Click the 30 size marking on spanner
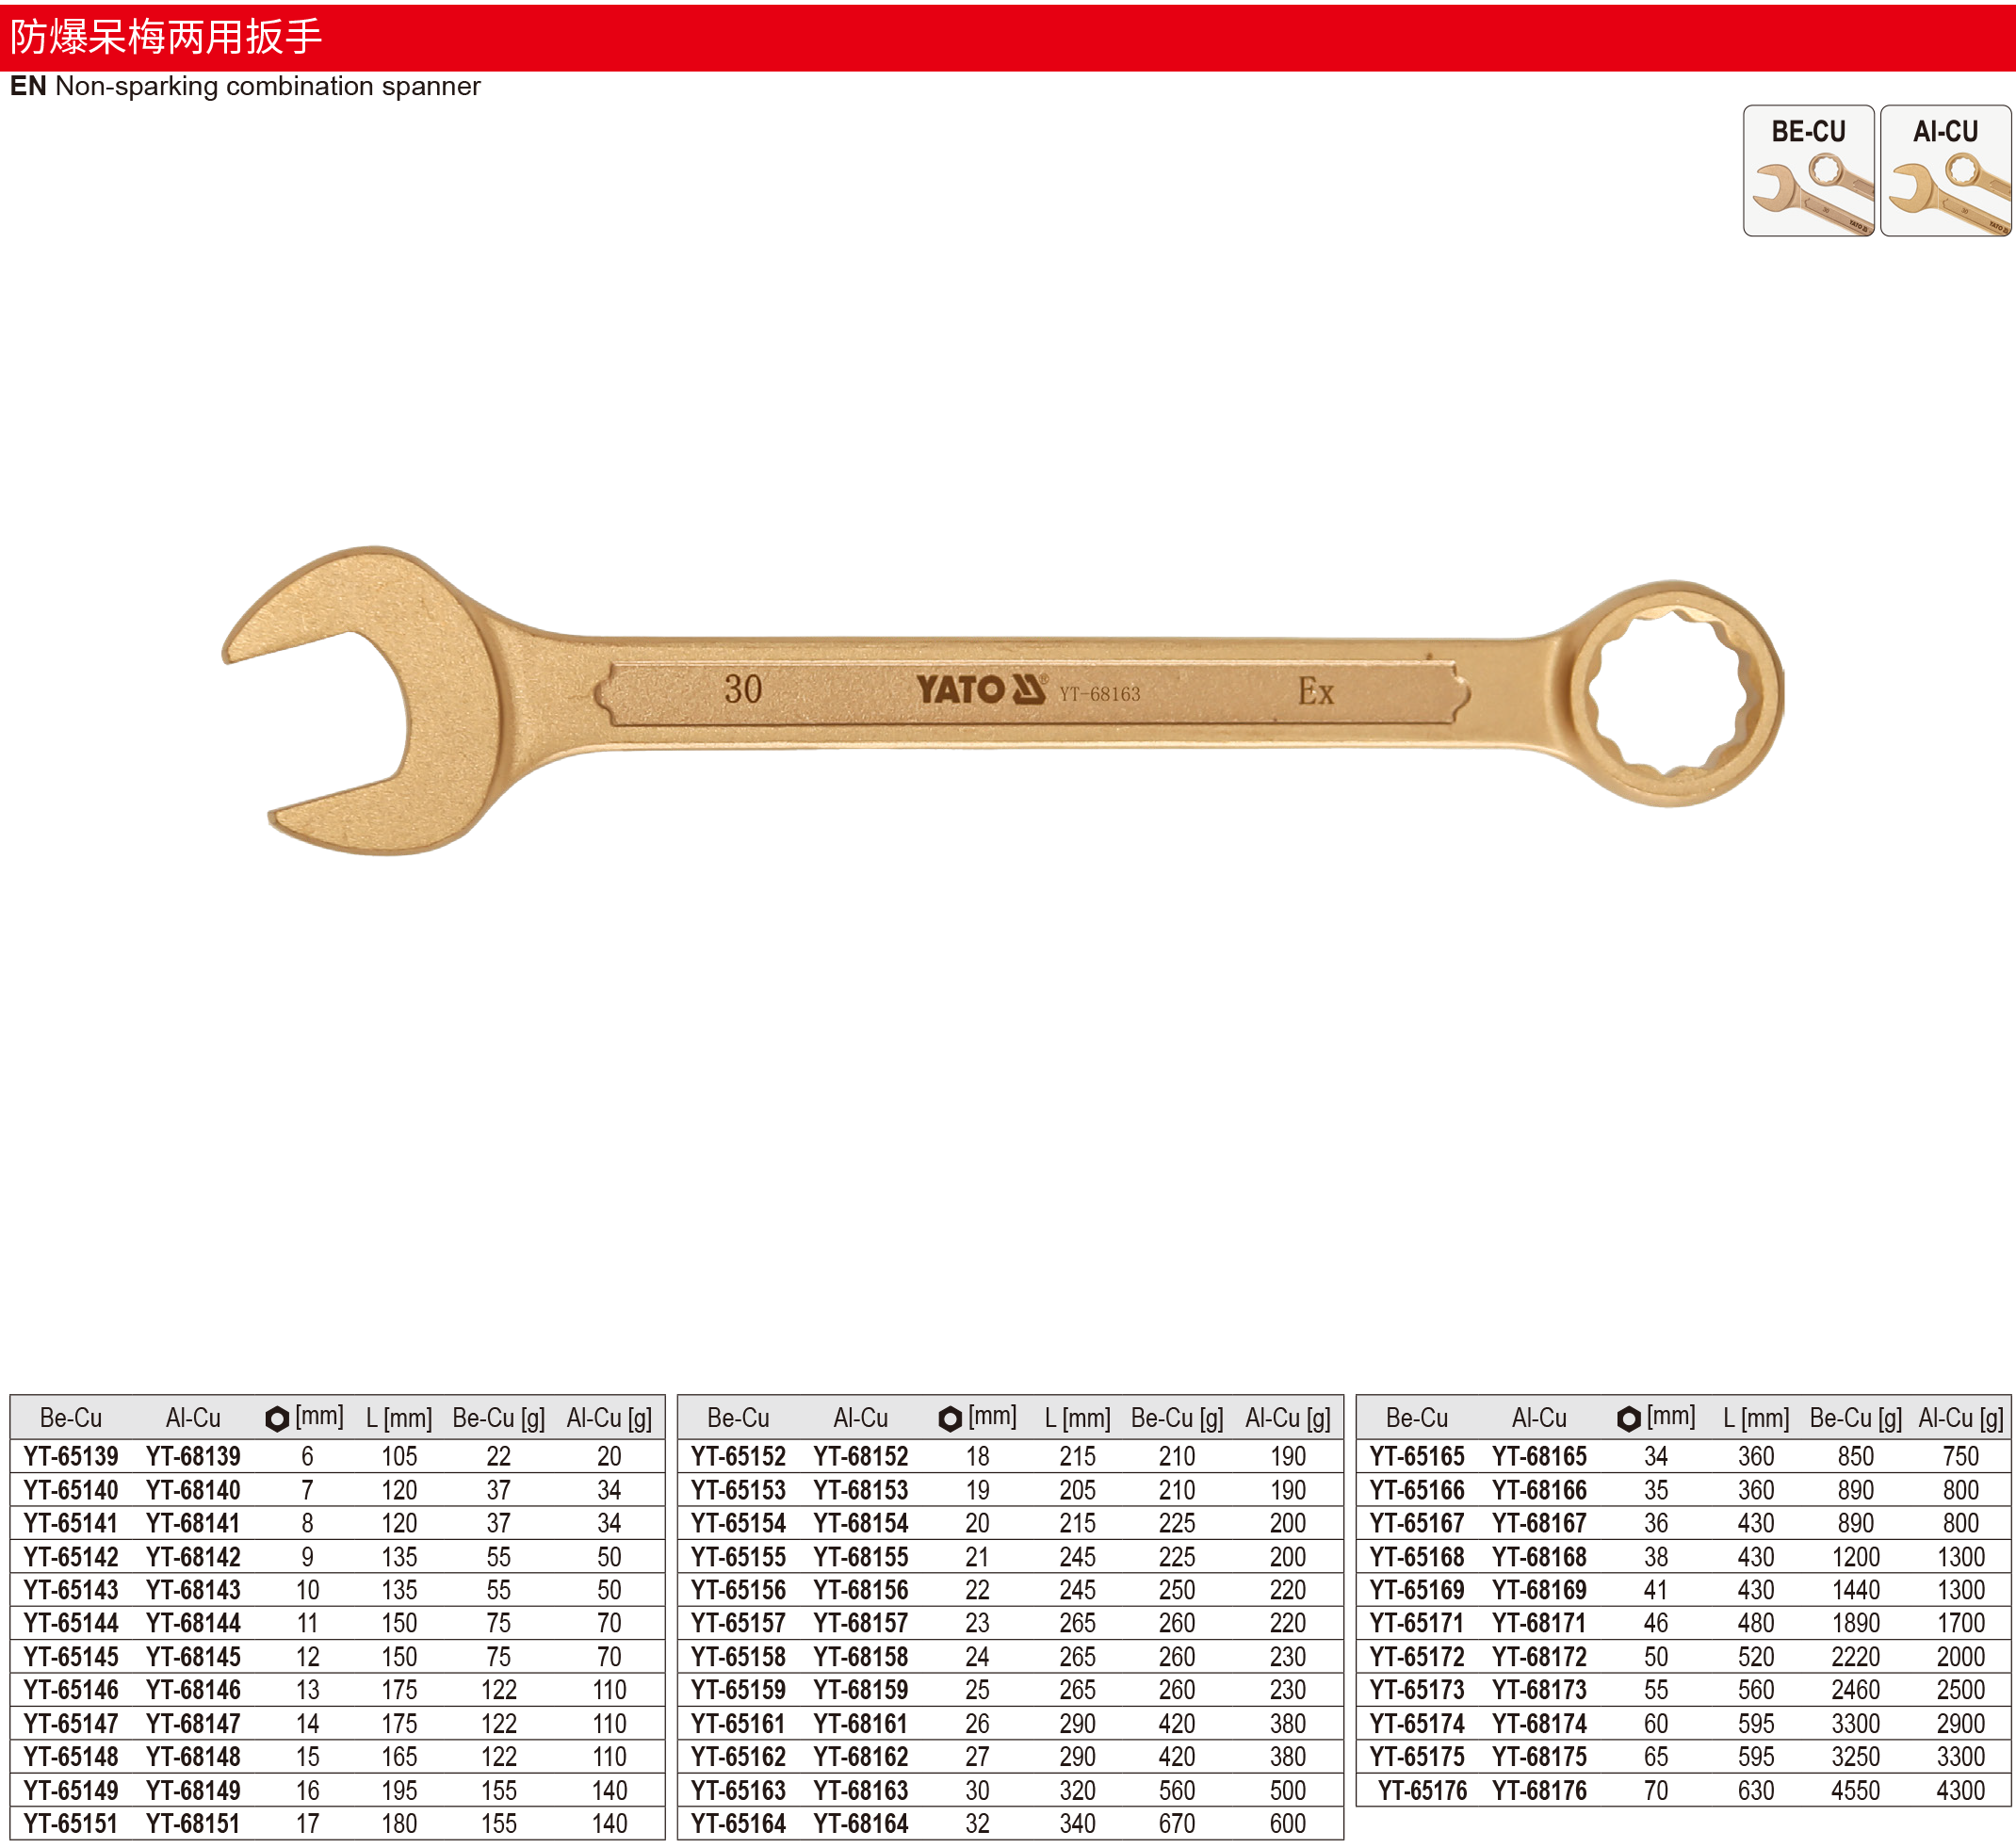2016x1848 pixels. tap(743, 689)
